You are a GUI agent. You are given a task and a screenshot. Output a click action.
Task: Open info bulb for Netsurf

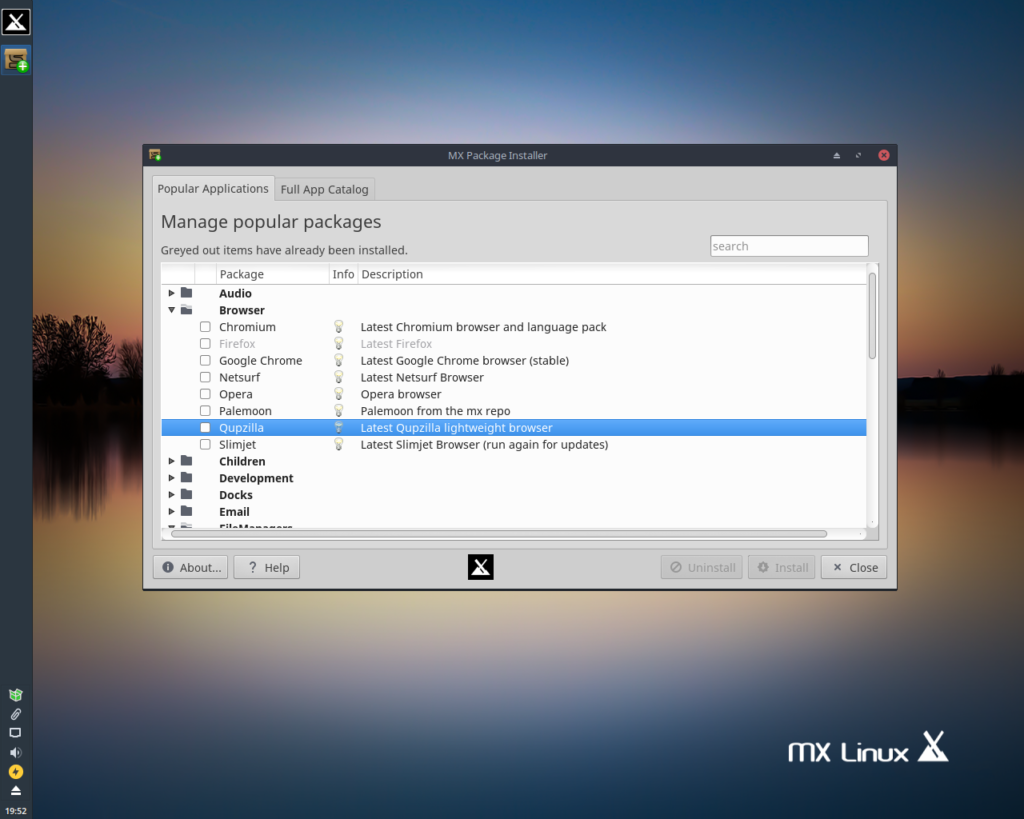click(x=338, y=377)
